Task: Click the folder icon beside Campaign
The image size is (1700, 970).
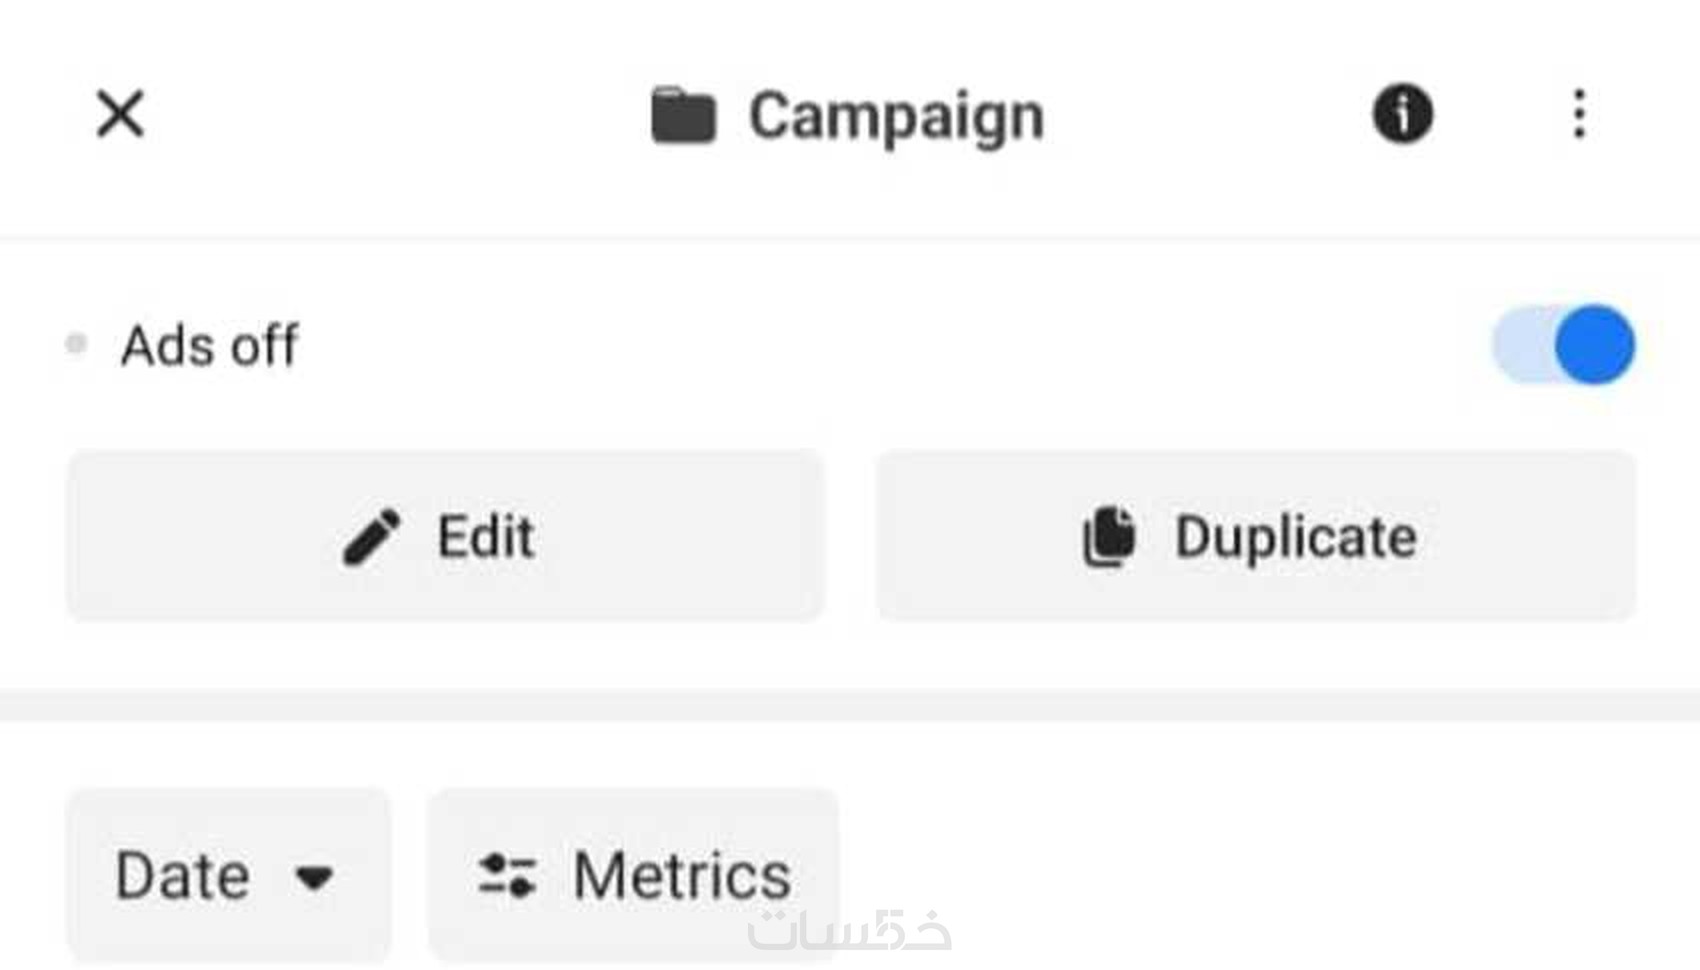Action: [x=683, y=116]
